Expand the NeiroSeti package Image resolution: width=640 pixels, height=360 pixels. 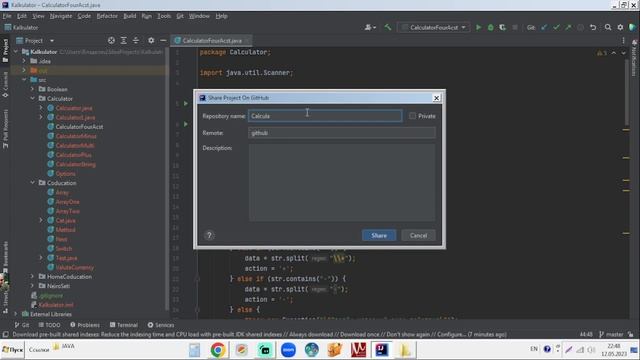click(x=33, y=286)
